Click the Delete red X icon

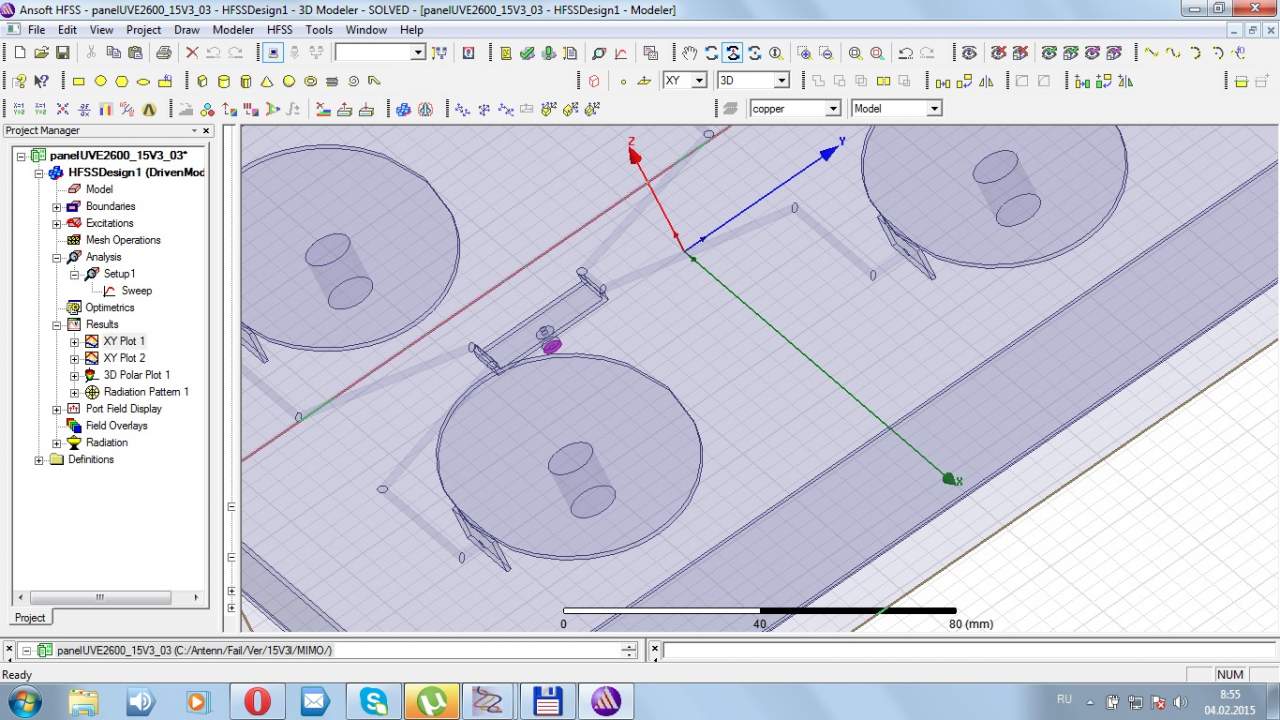pos(192,53)
